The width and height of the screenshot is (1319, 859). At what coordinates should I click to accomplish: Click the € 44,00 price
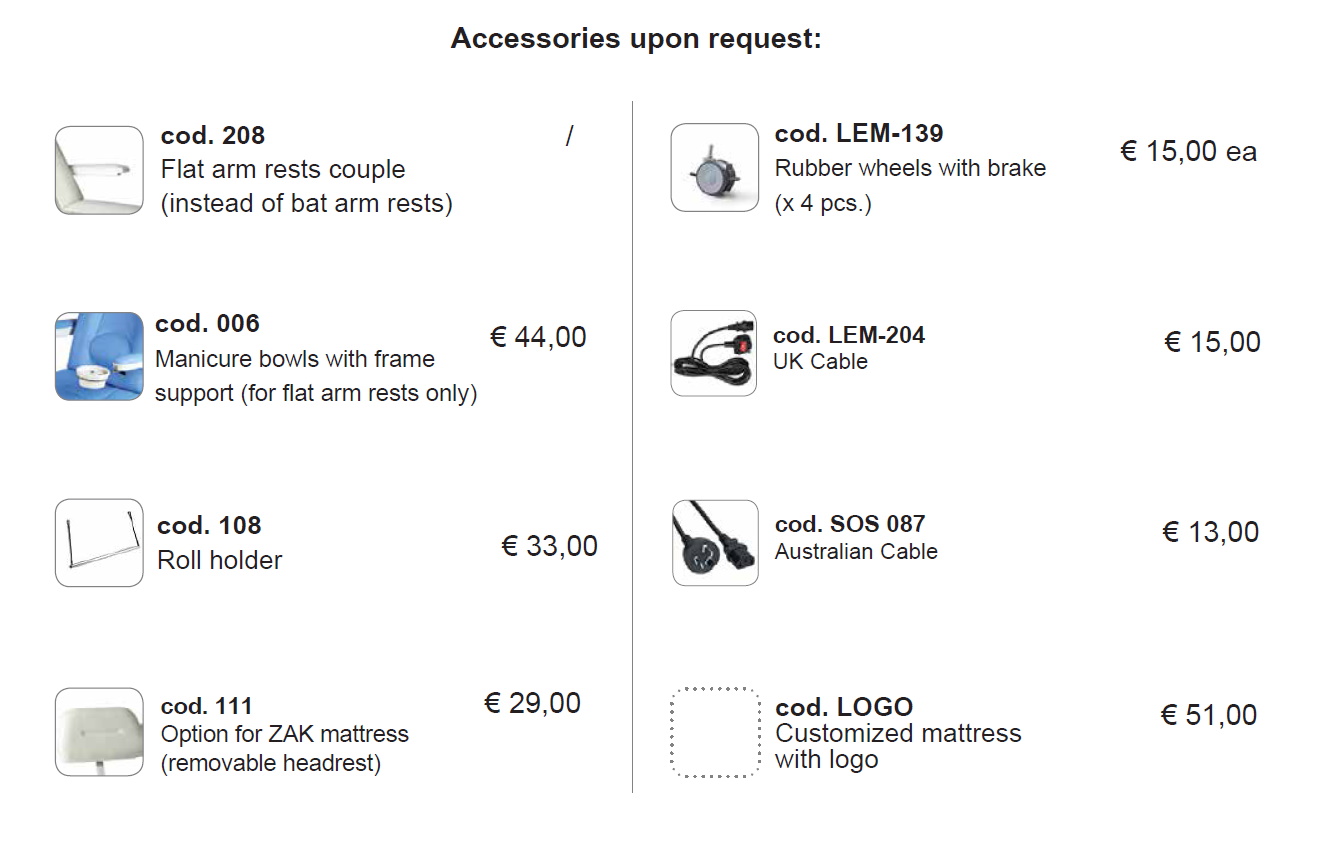click(538, 338)
